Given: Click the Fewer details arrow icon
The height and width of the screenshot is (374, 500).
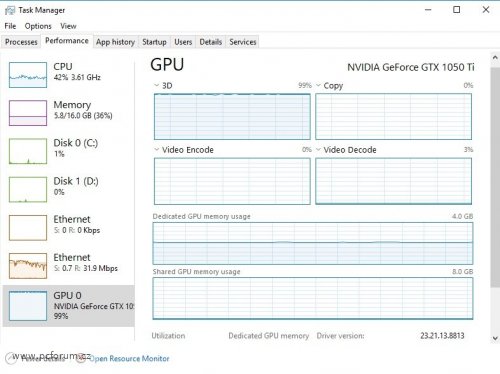Looking at the screenshot, I should pyautogui.click(x=10, y=358).
